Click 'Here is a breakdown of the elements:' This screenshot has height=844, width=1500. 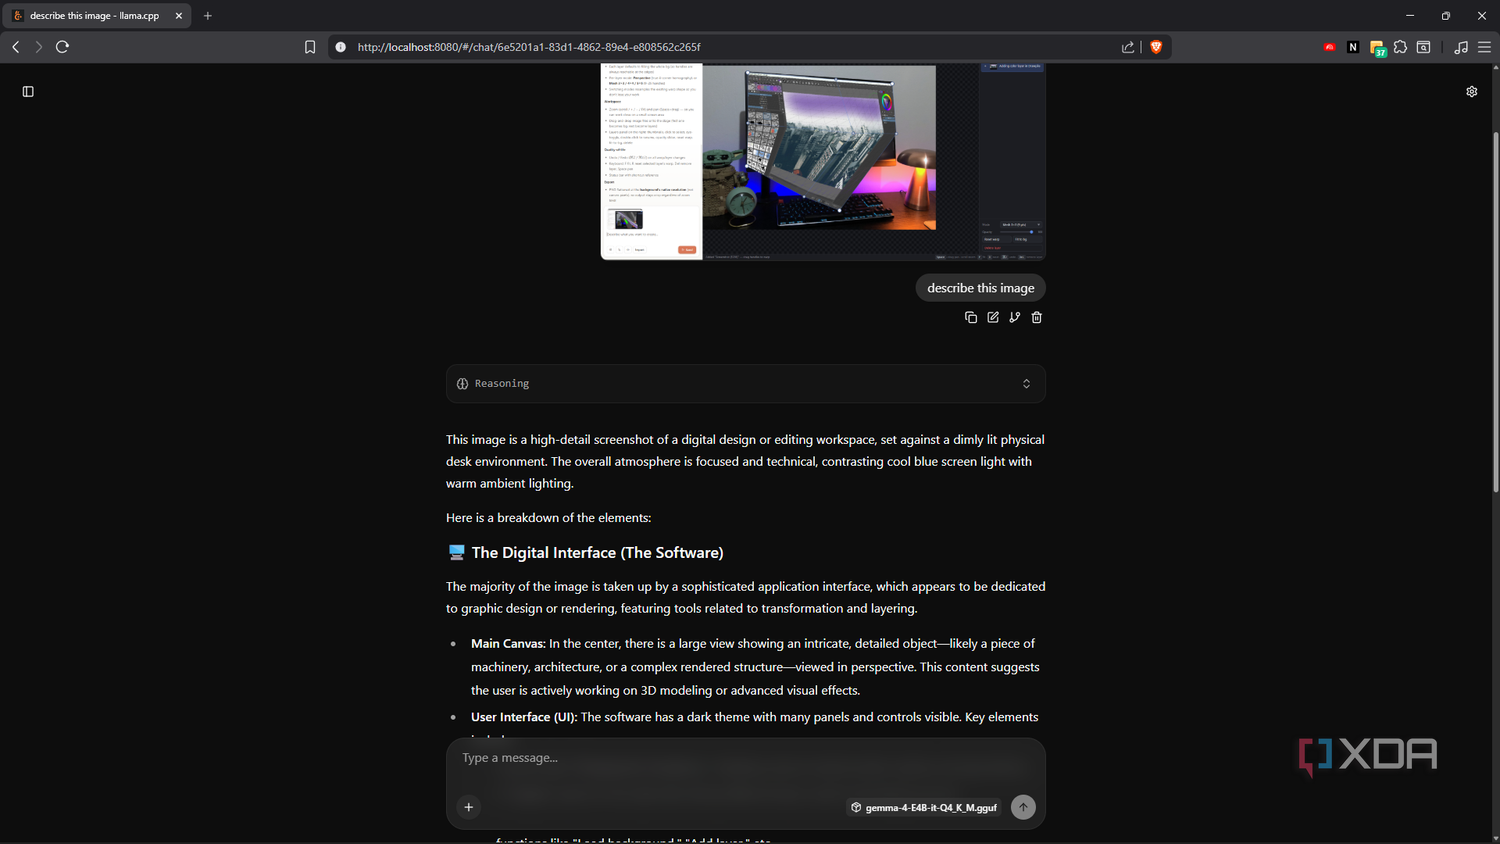point(548,517)
